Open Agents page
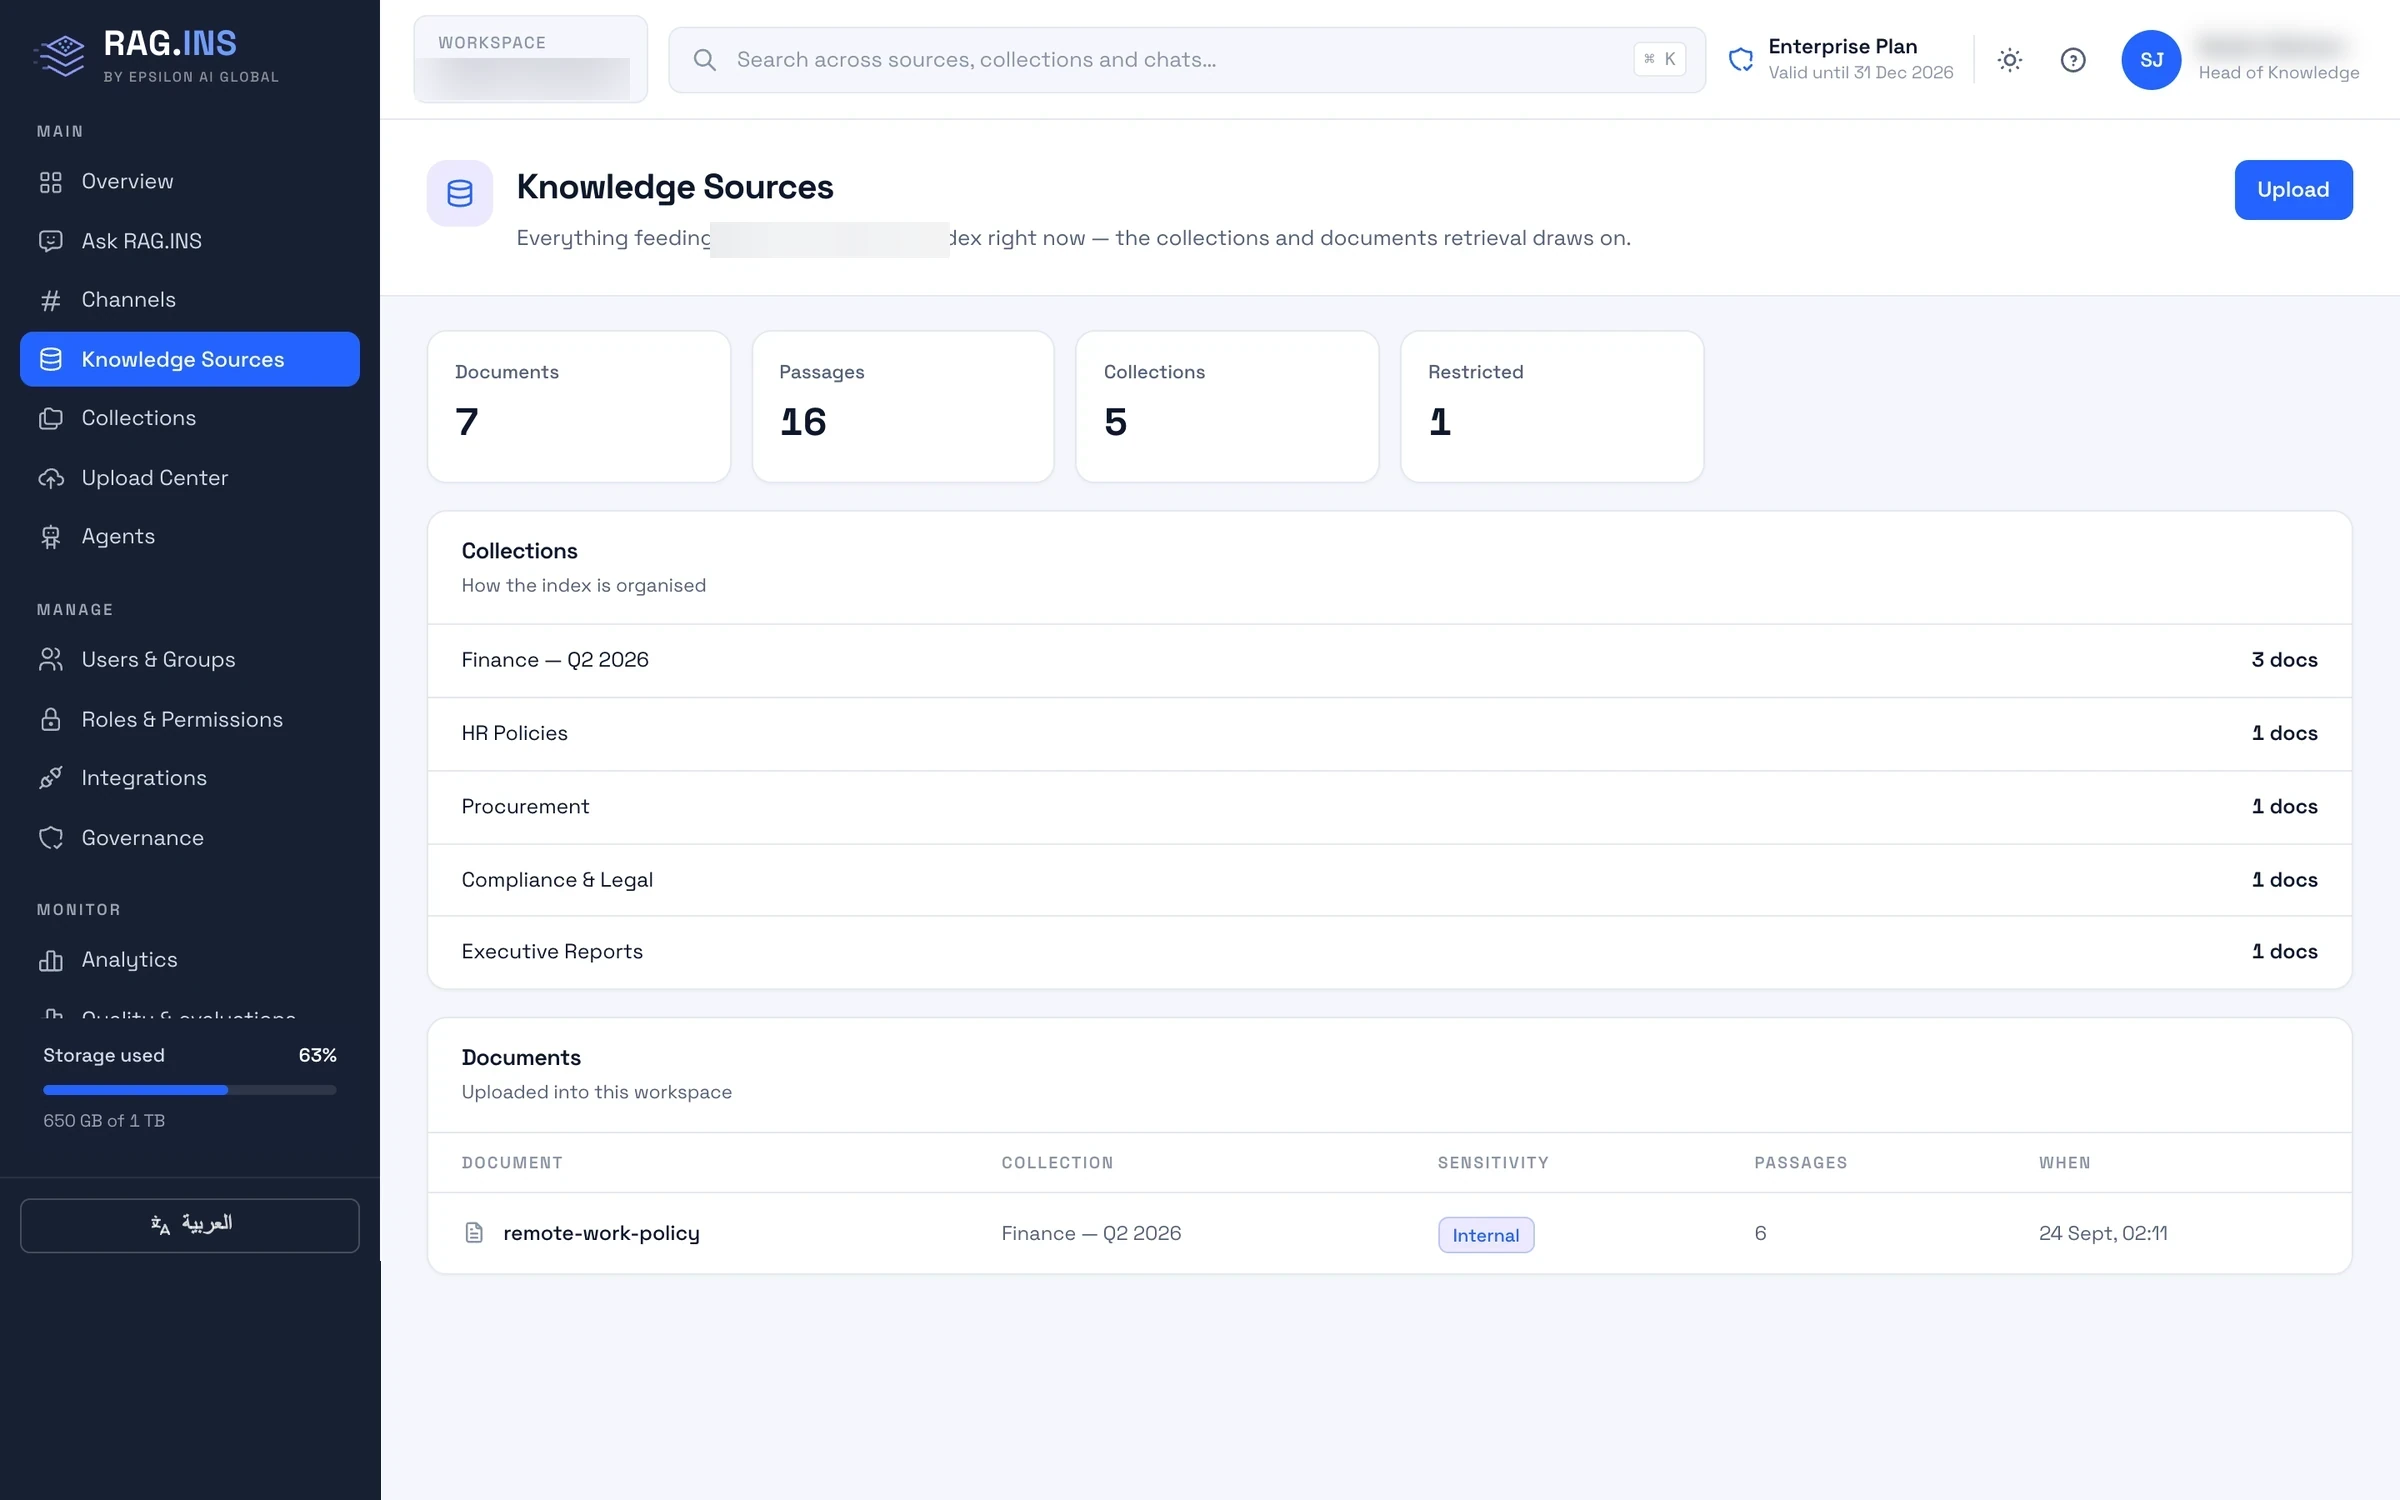Screen dimensions: 2400x1500 pos(190,537)
